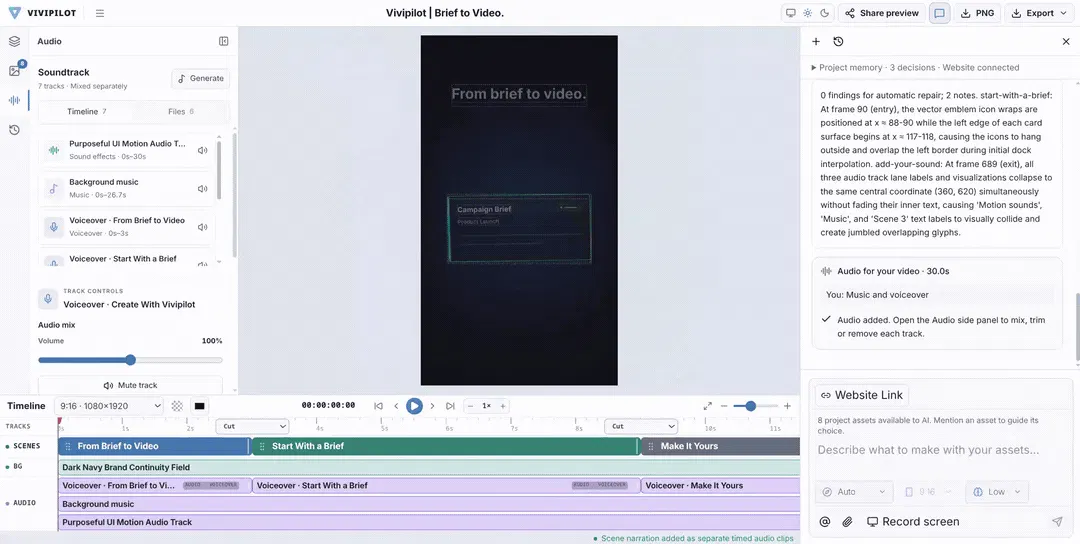
Task: Switch to Files 6 tab
Action: [x=181, y=112]
